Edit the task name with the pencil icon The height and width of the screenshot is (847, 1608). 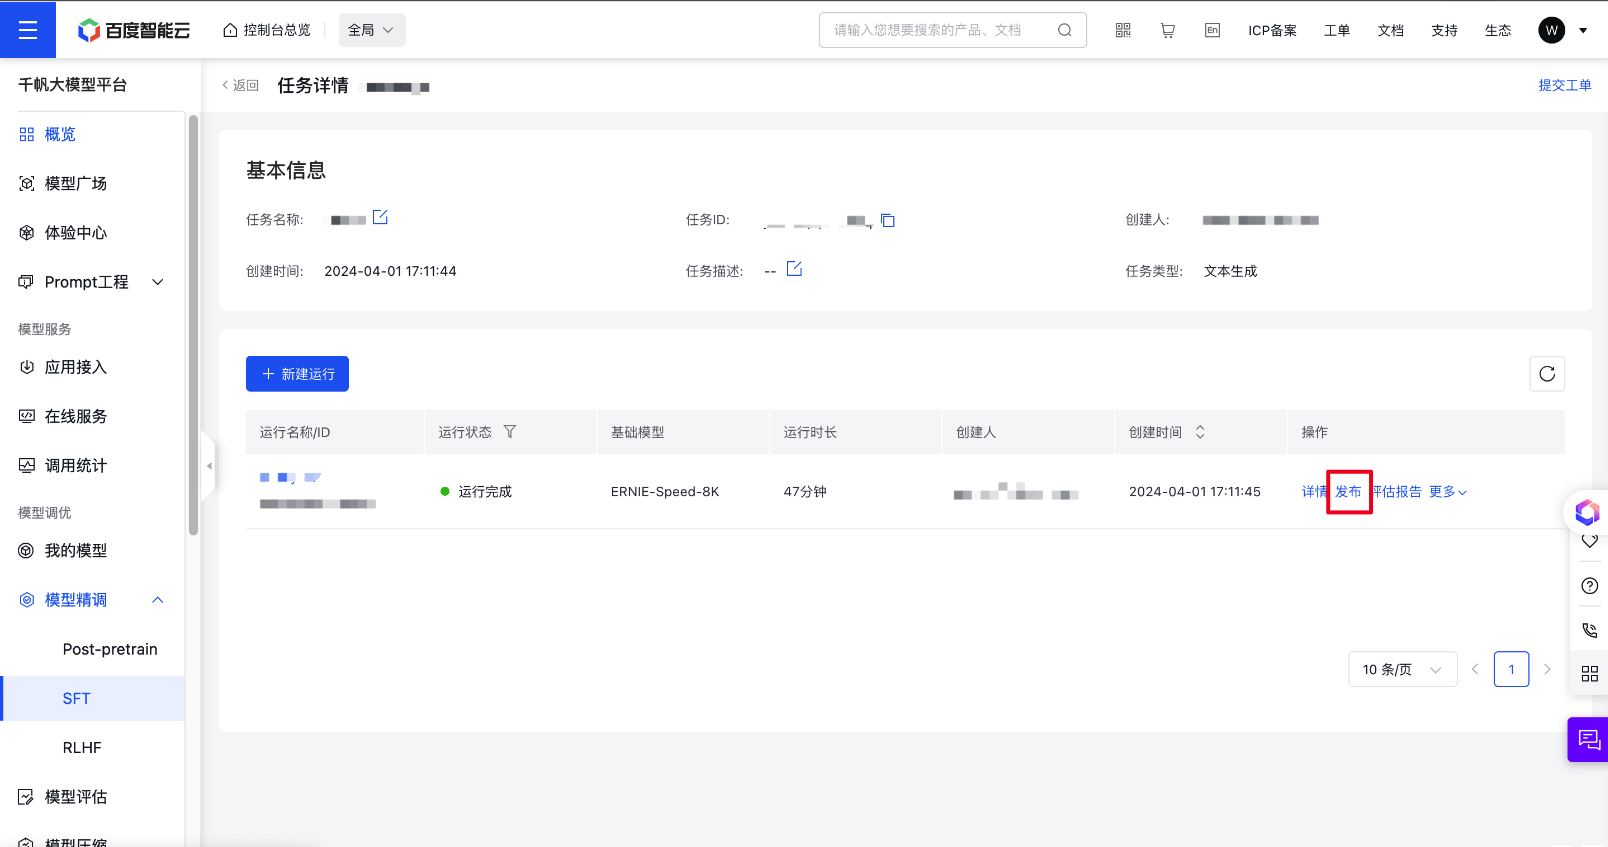(x=380, y=217)
